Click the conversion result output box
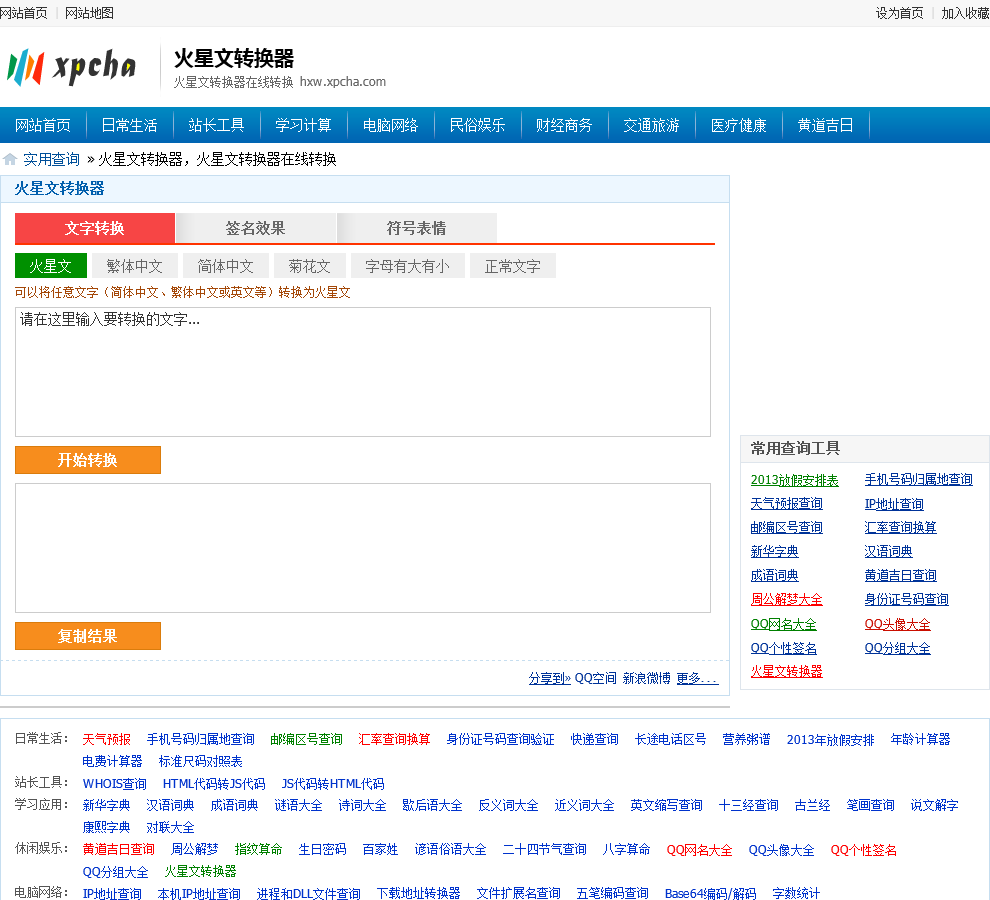The width and height of the screenshot is (990, 900). [363, 548]
